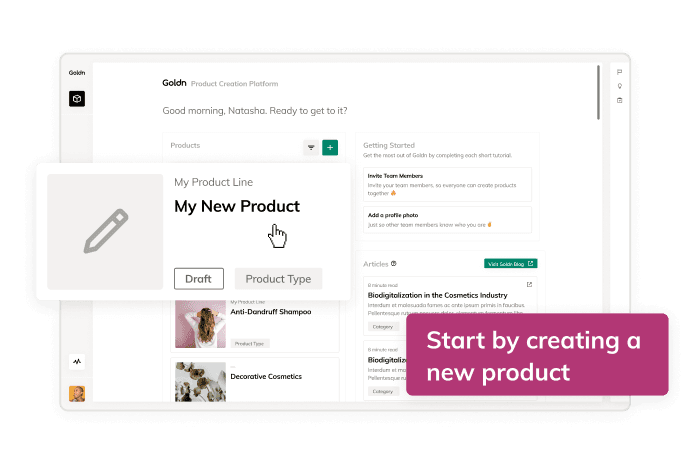This screenshot has height=465, width=690.
Task: Click the green plus add product button
Action: click(x=330, y=147)
